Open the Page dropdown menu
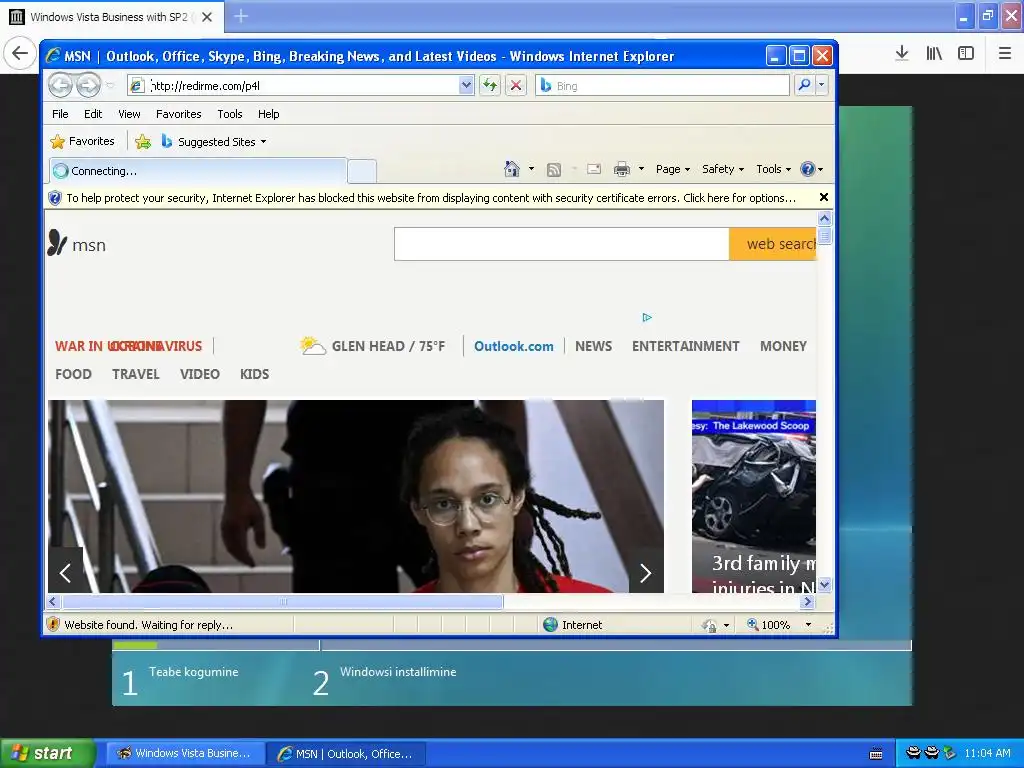Viewport: 1024px width, 768px height. (x=673, y=169)
